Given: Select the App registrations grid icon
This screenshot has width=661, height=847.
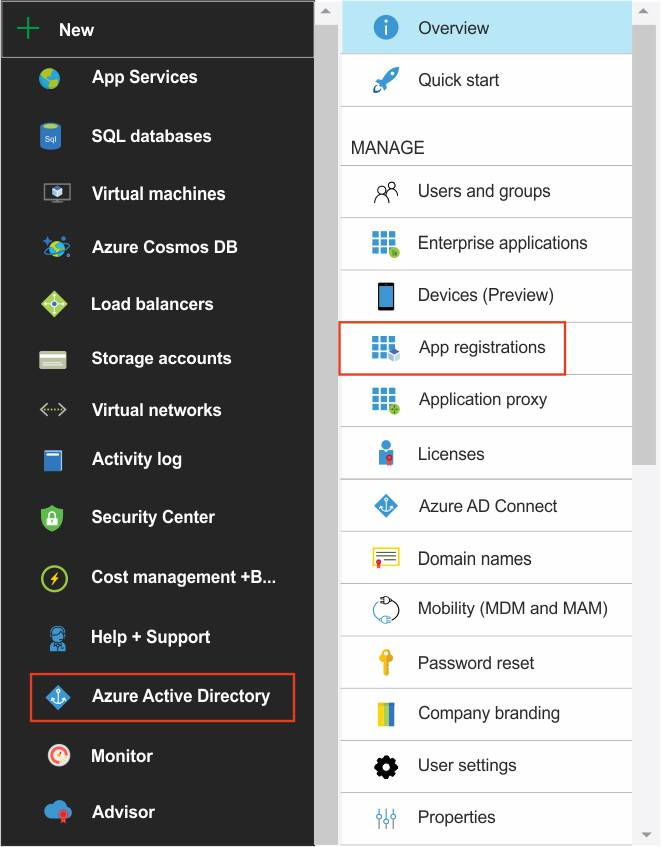Looking at the screenshot, I should point(386,348).
